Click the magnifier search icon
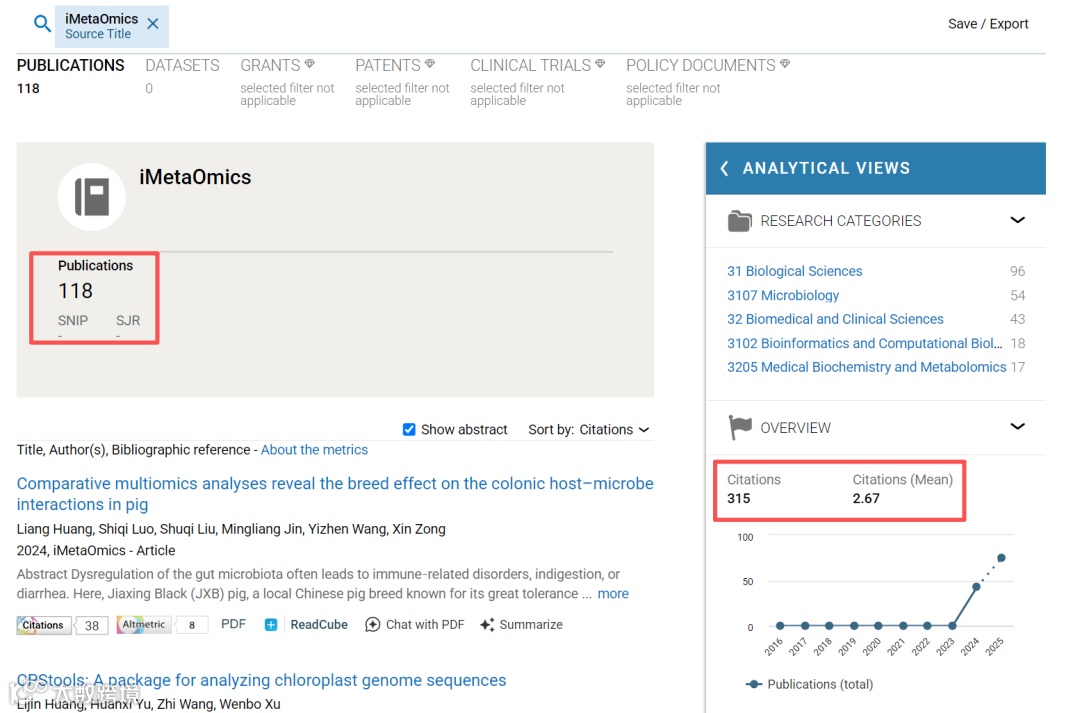1080x713 pixels. coord(42,23)
